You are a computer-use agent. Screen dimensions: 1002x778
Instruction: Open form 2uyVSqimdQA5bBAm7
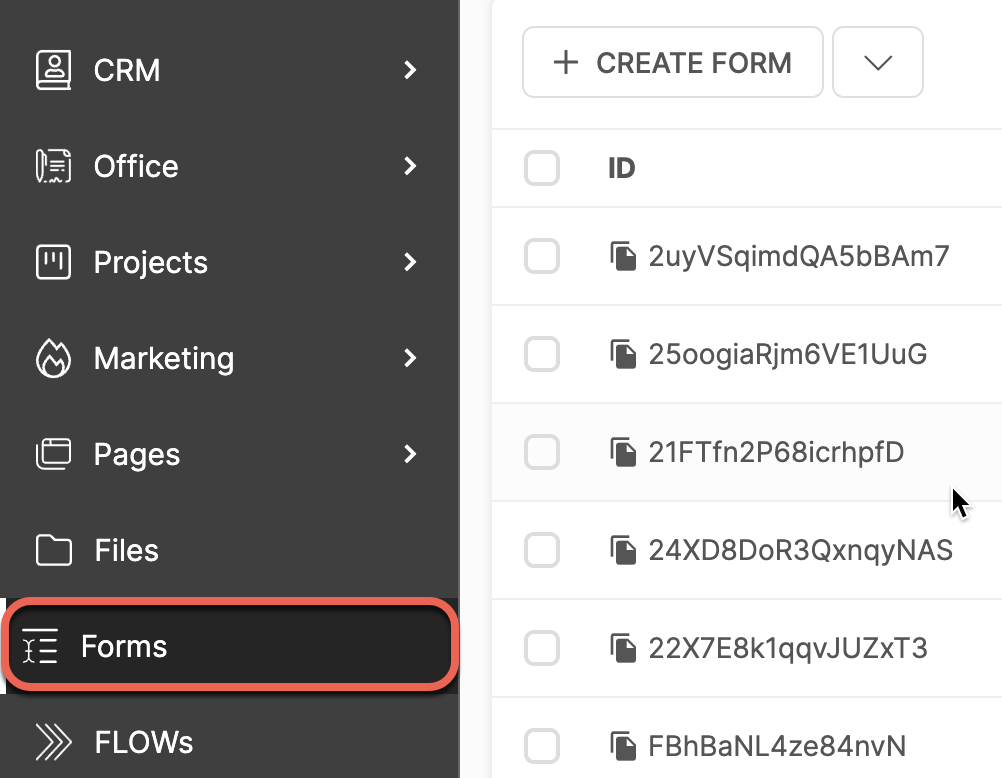pyautogui.click(x=799, y=256)
